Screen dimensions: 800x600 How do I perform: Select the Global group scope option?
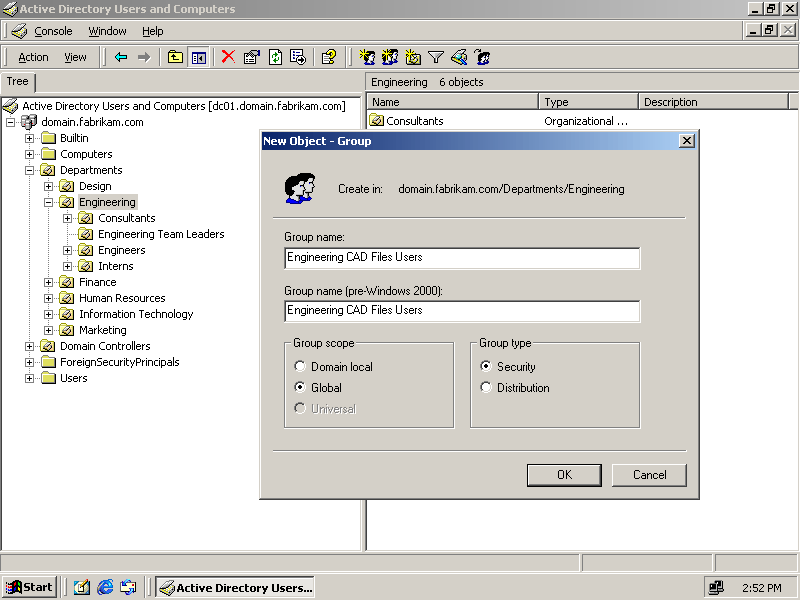tap(300, 388)
